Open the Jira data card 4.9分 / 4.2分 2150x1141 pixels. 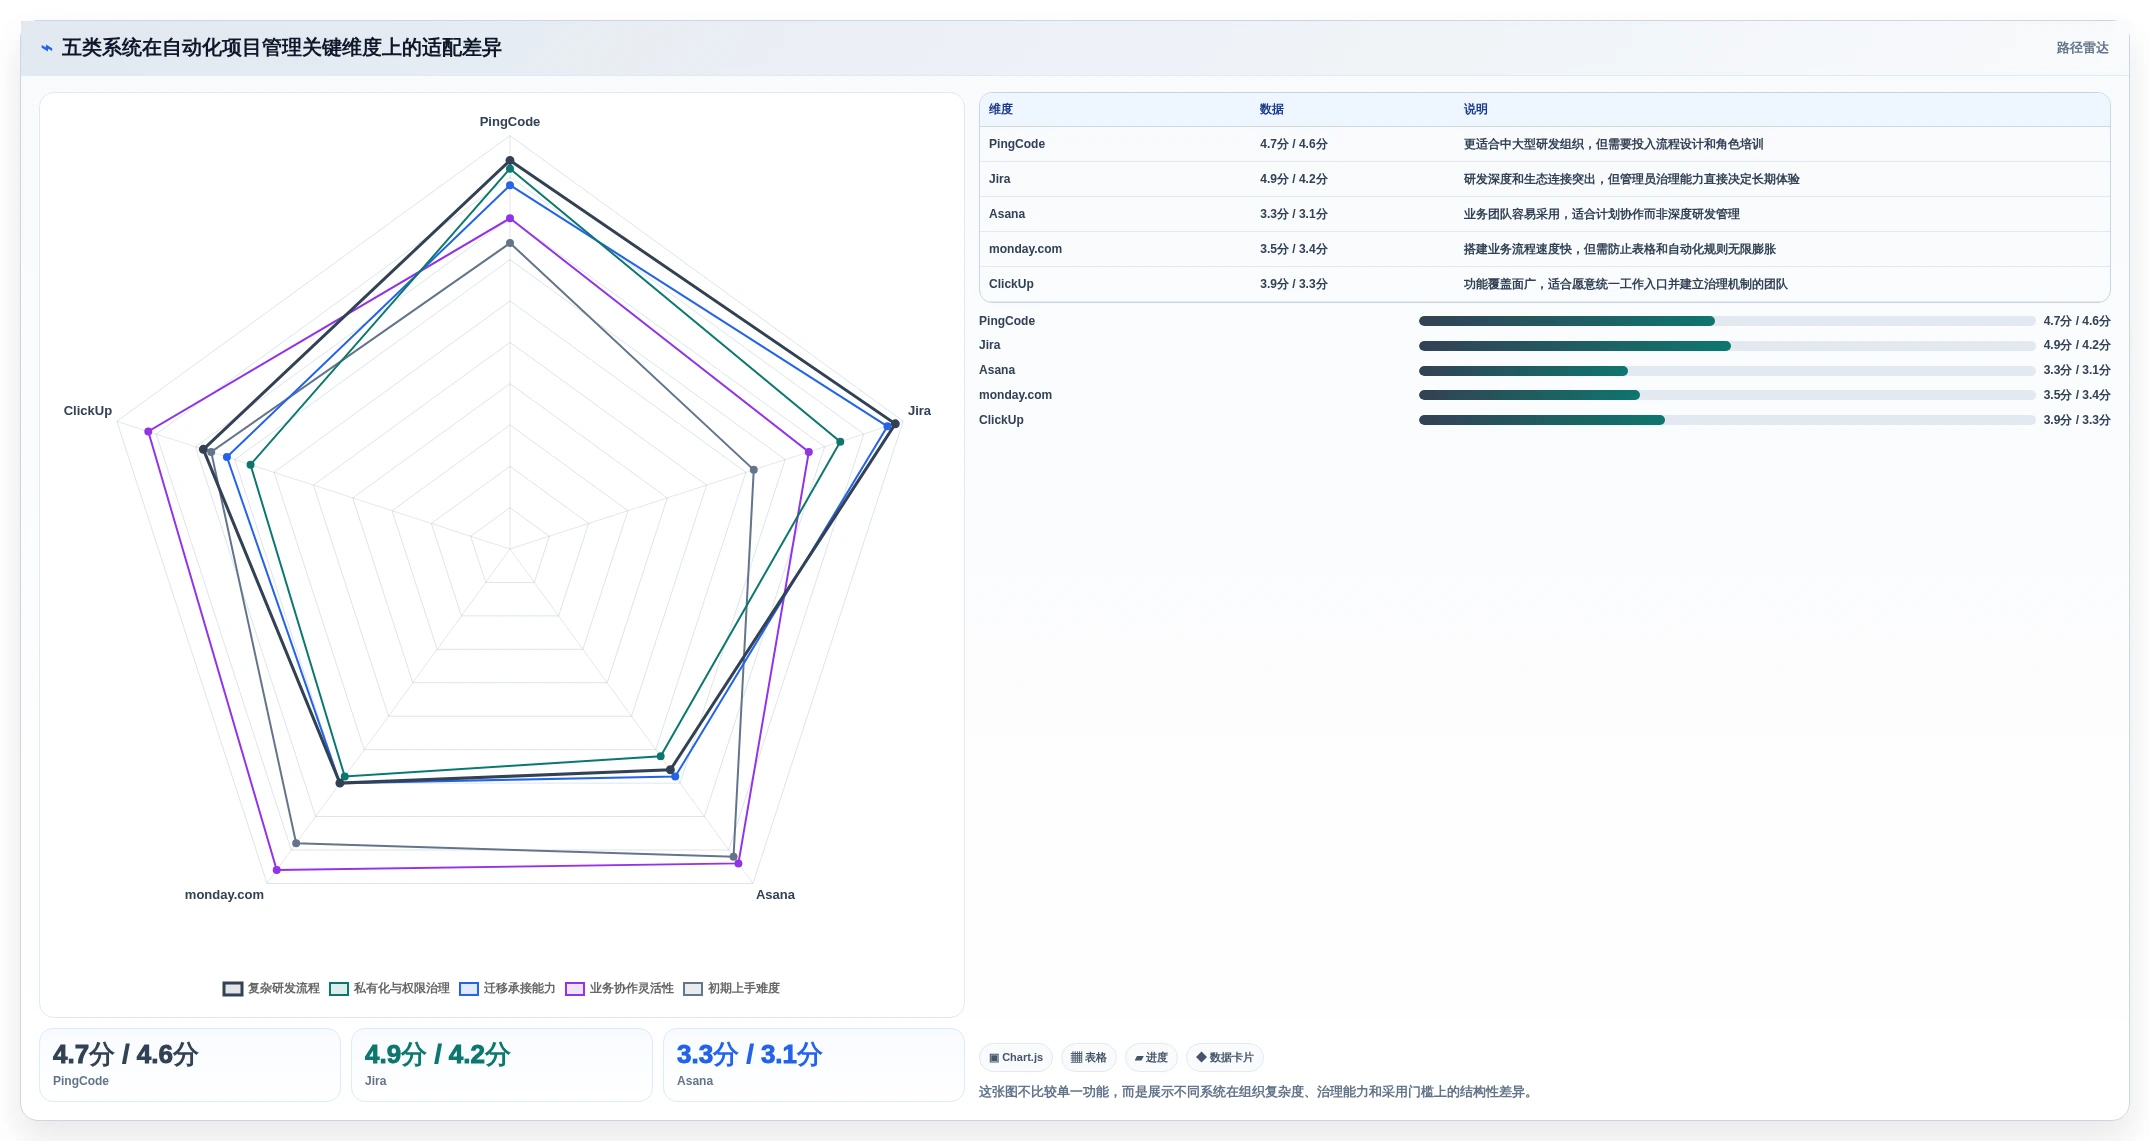(x=502, y=1065)
